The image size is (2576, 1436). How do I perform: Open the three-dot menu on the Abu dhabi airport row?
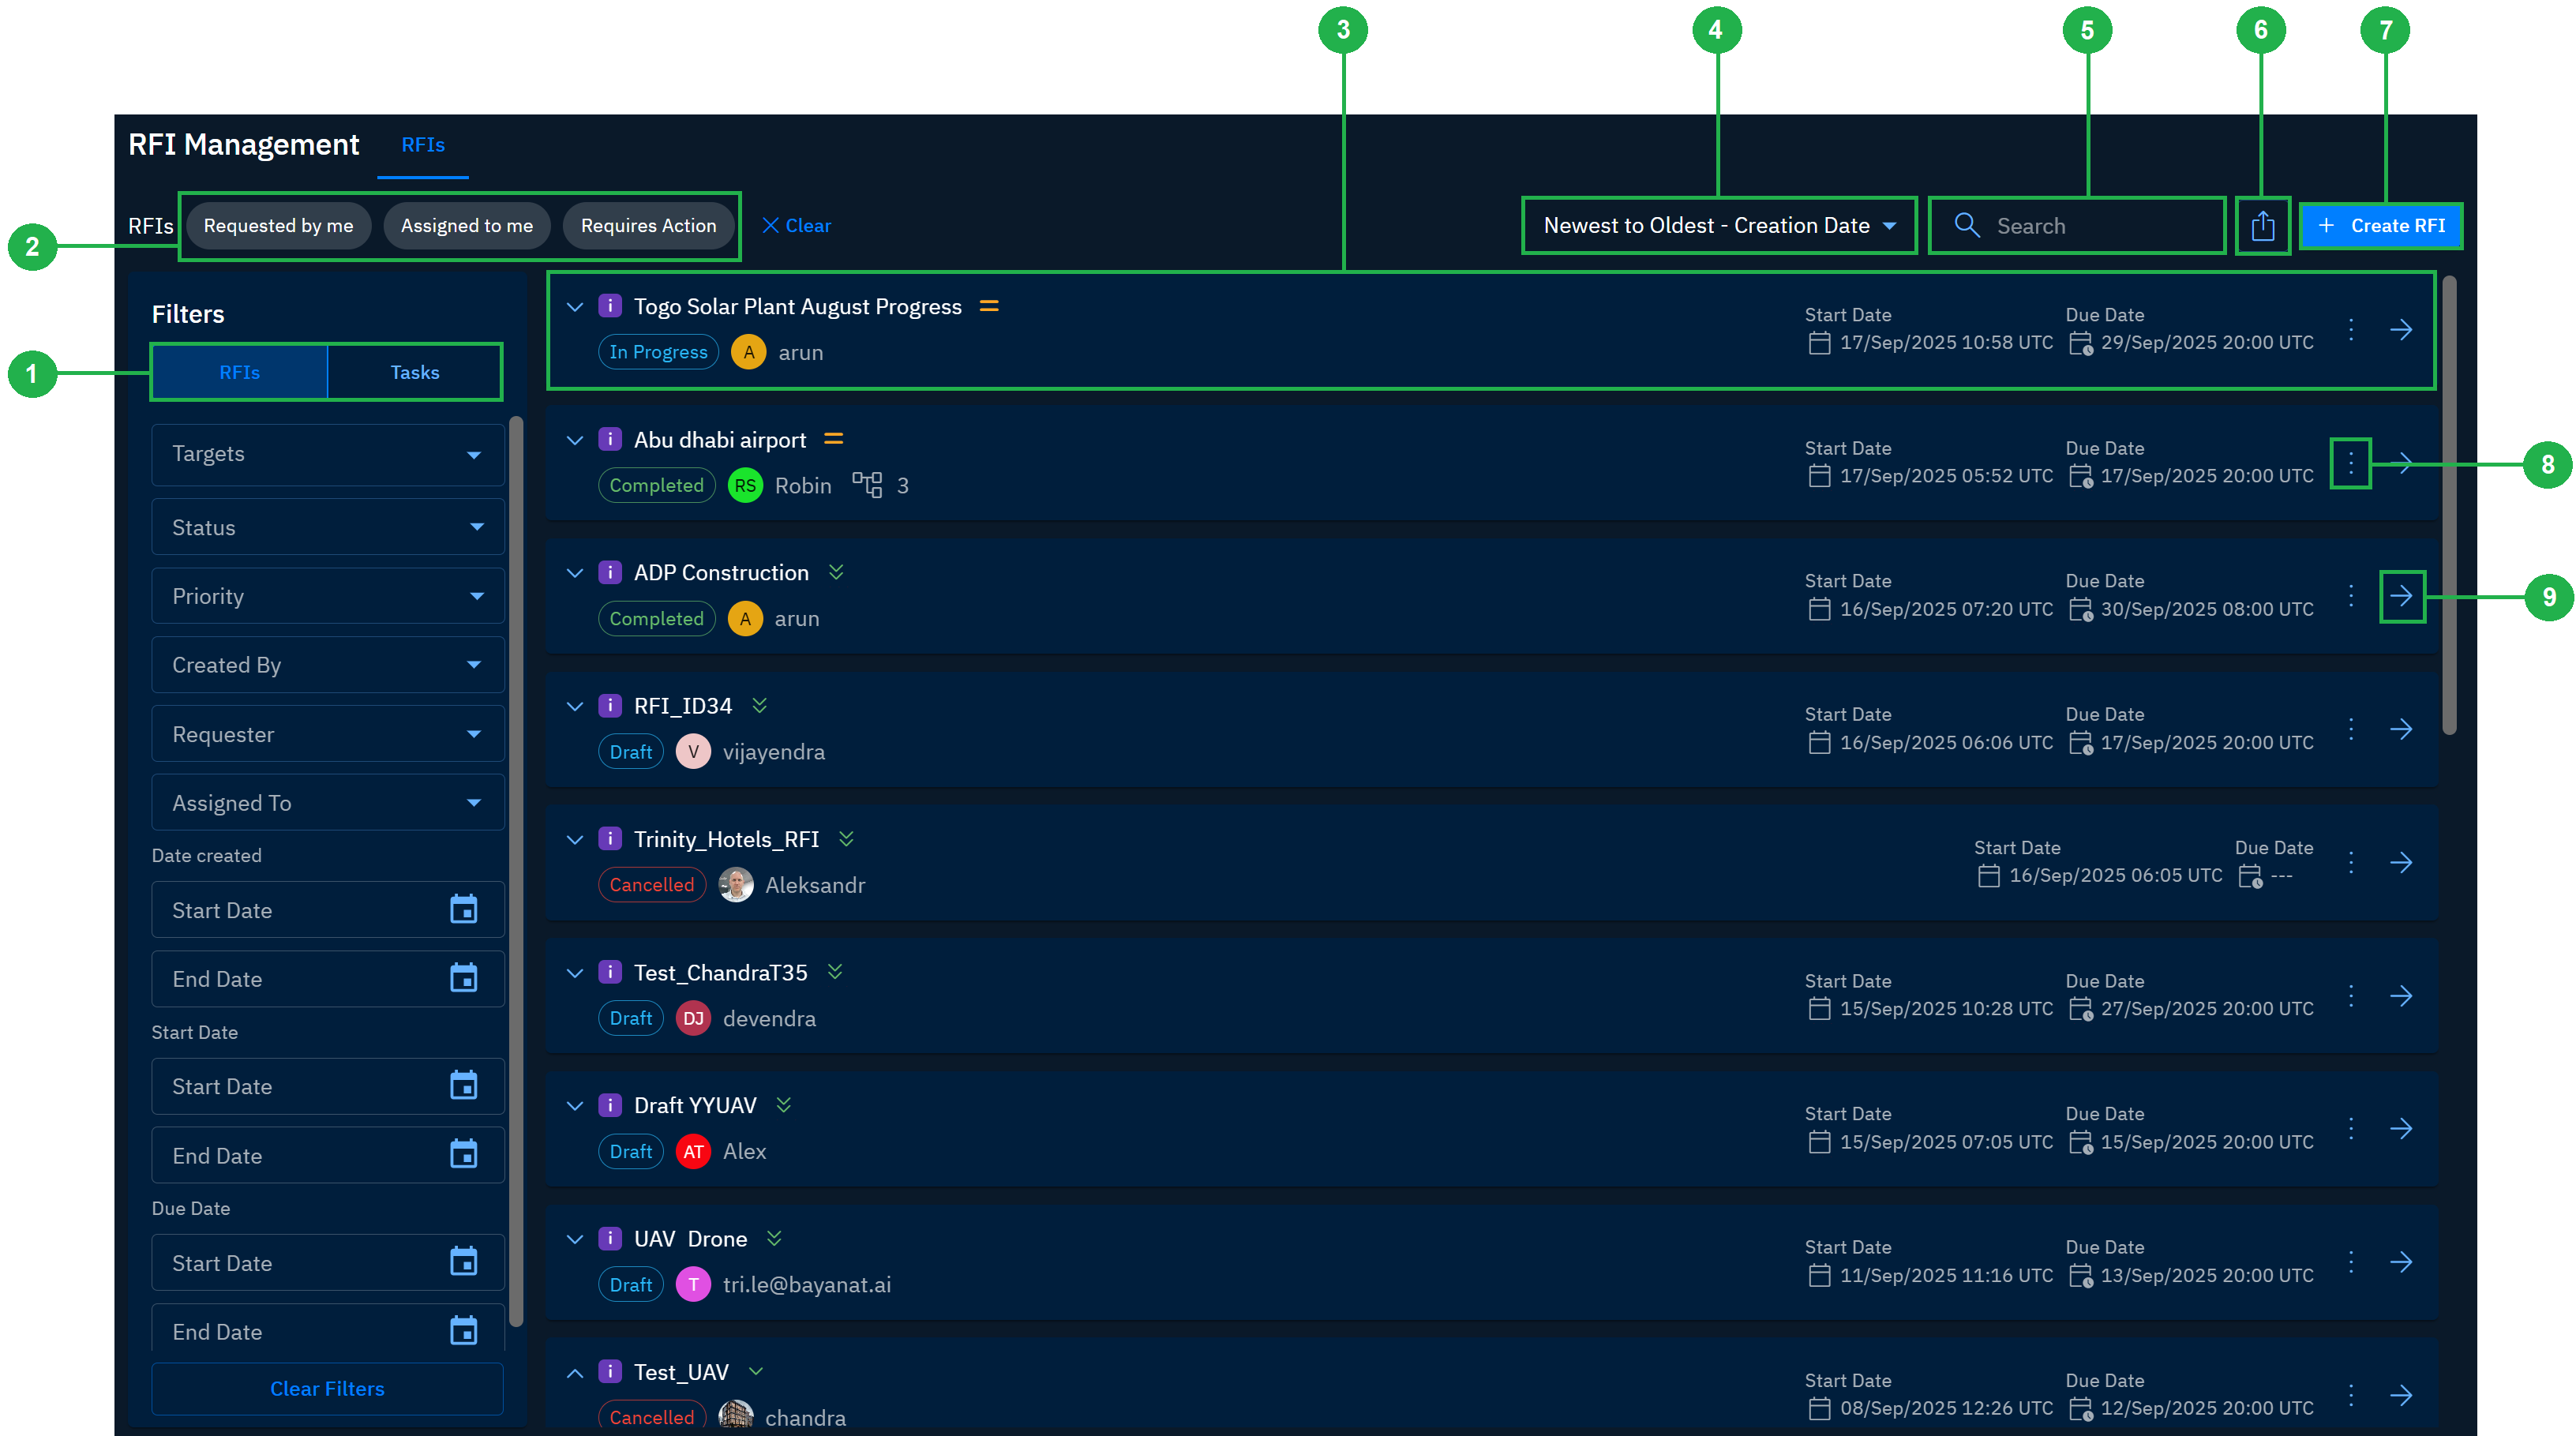point(2351,462)
